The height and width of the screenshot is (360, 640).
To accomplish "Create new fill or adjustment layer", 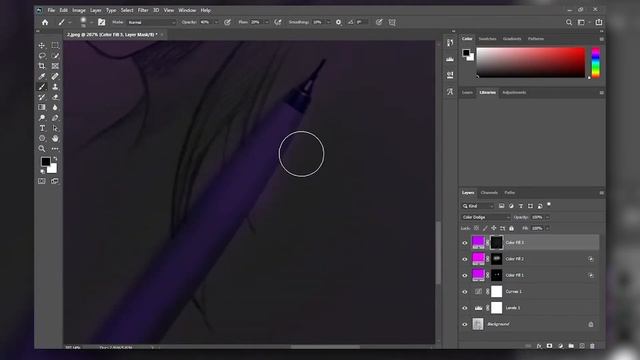I will click(x=560, y=346).
